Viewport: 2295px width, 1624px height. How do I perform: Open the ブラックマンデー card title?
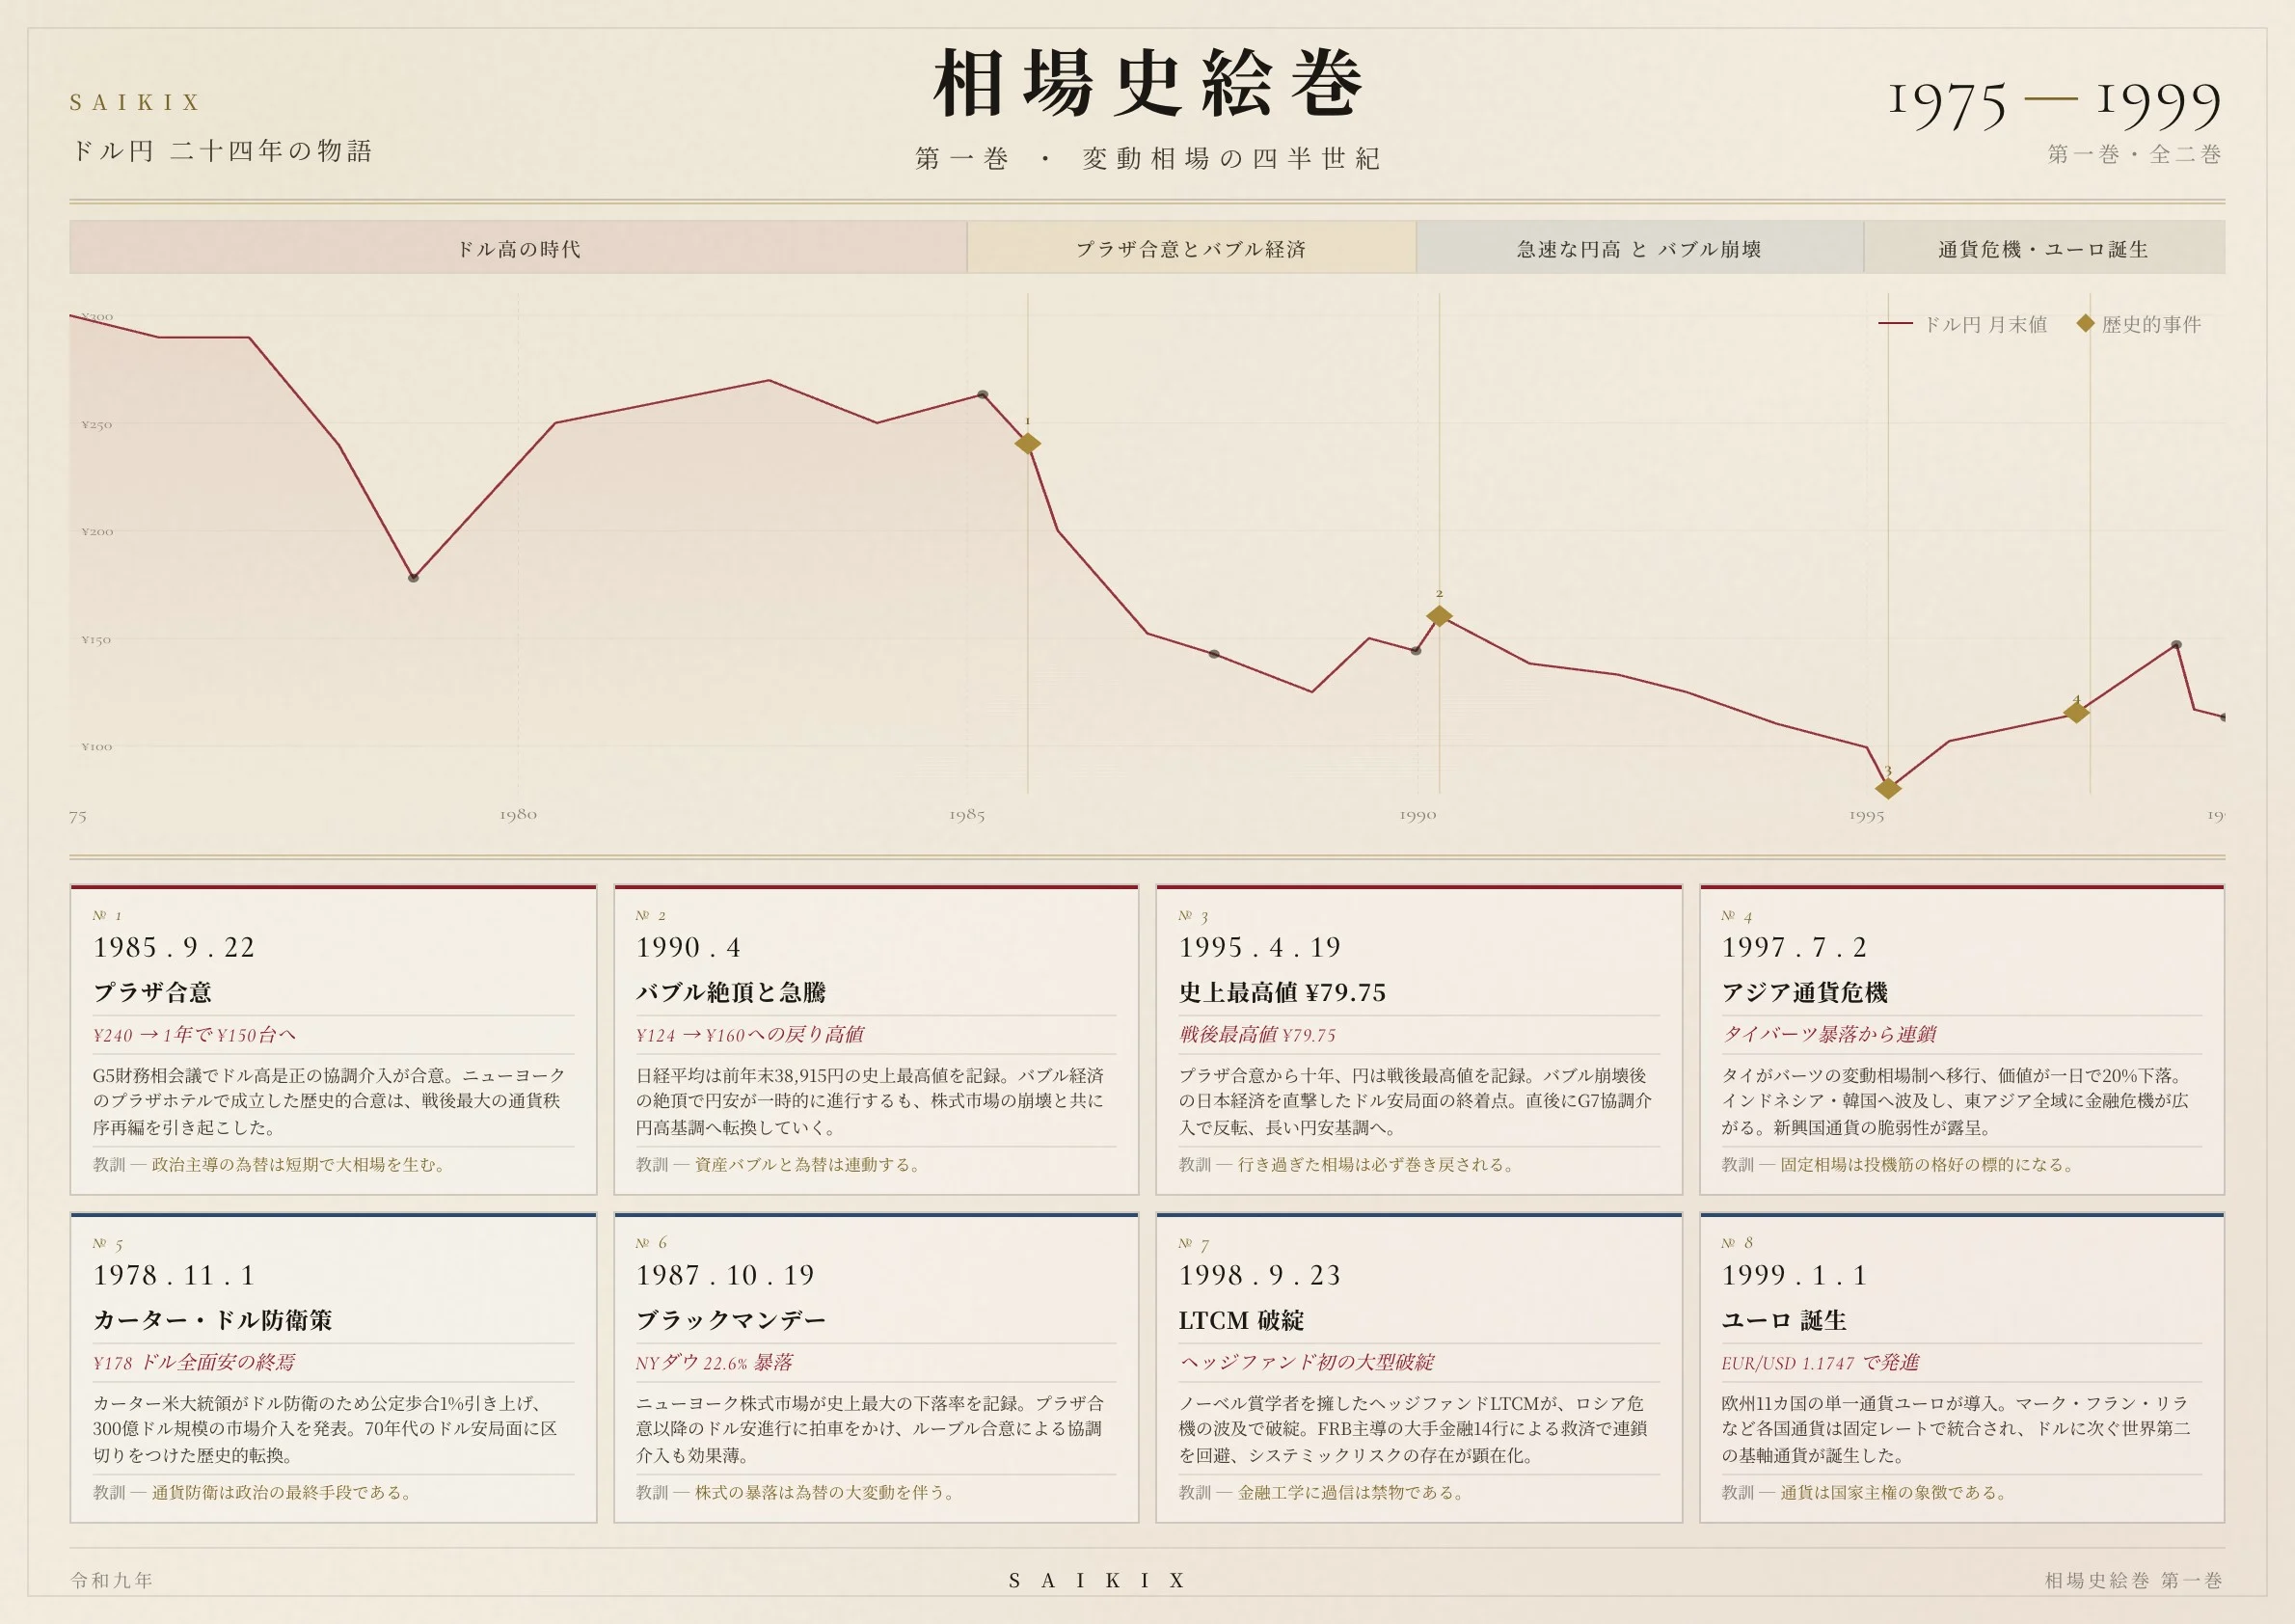click(x=731, y=1320)
